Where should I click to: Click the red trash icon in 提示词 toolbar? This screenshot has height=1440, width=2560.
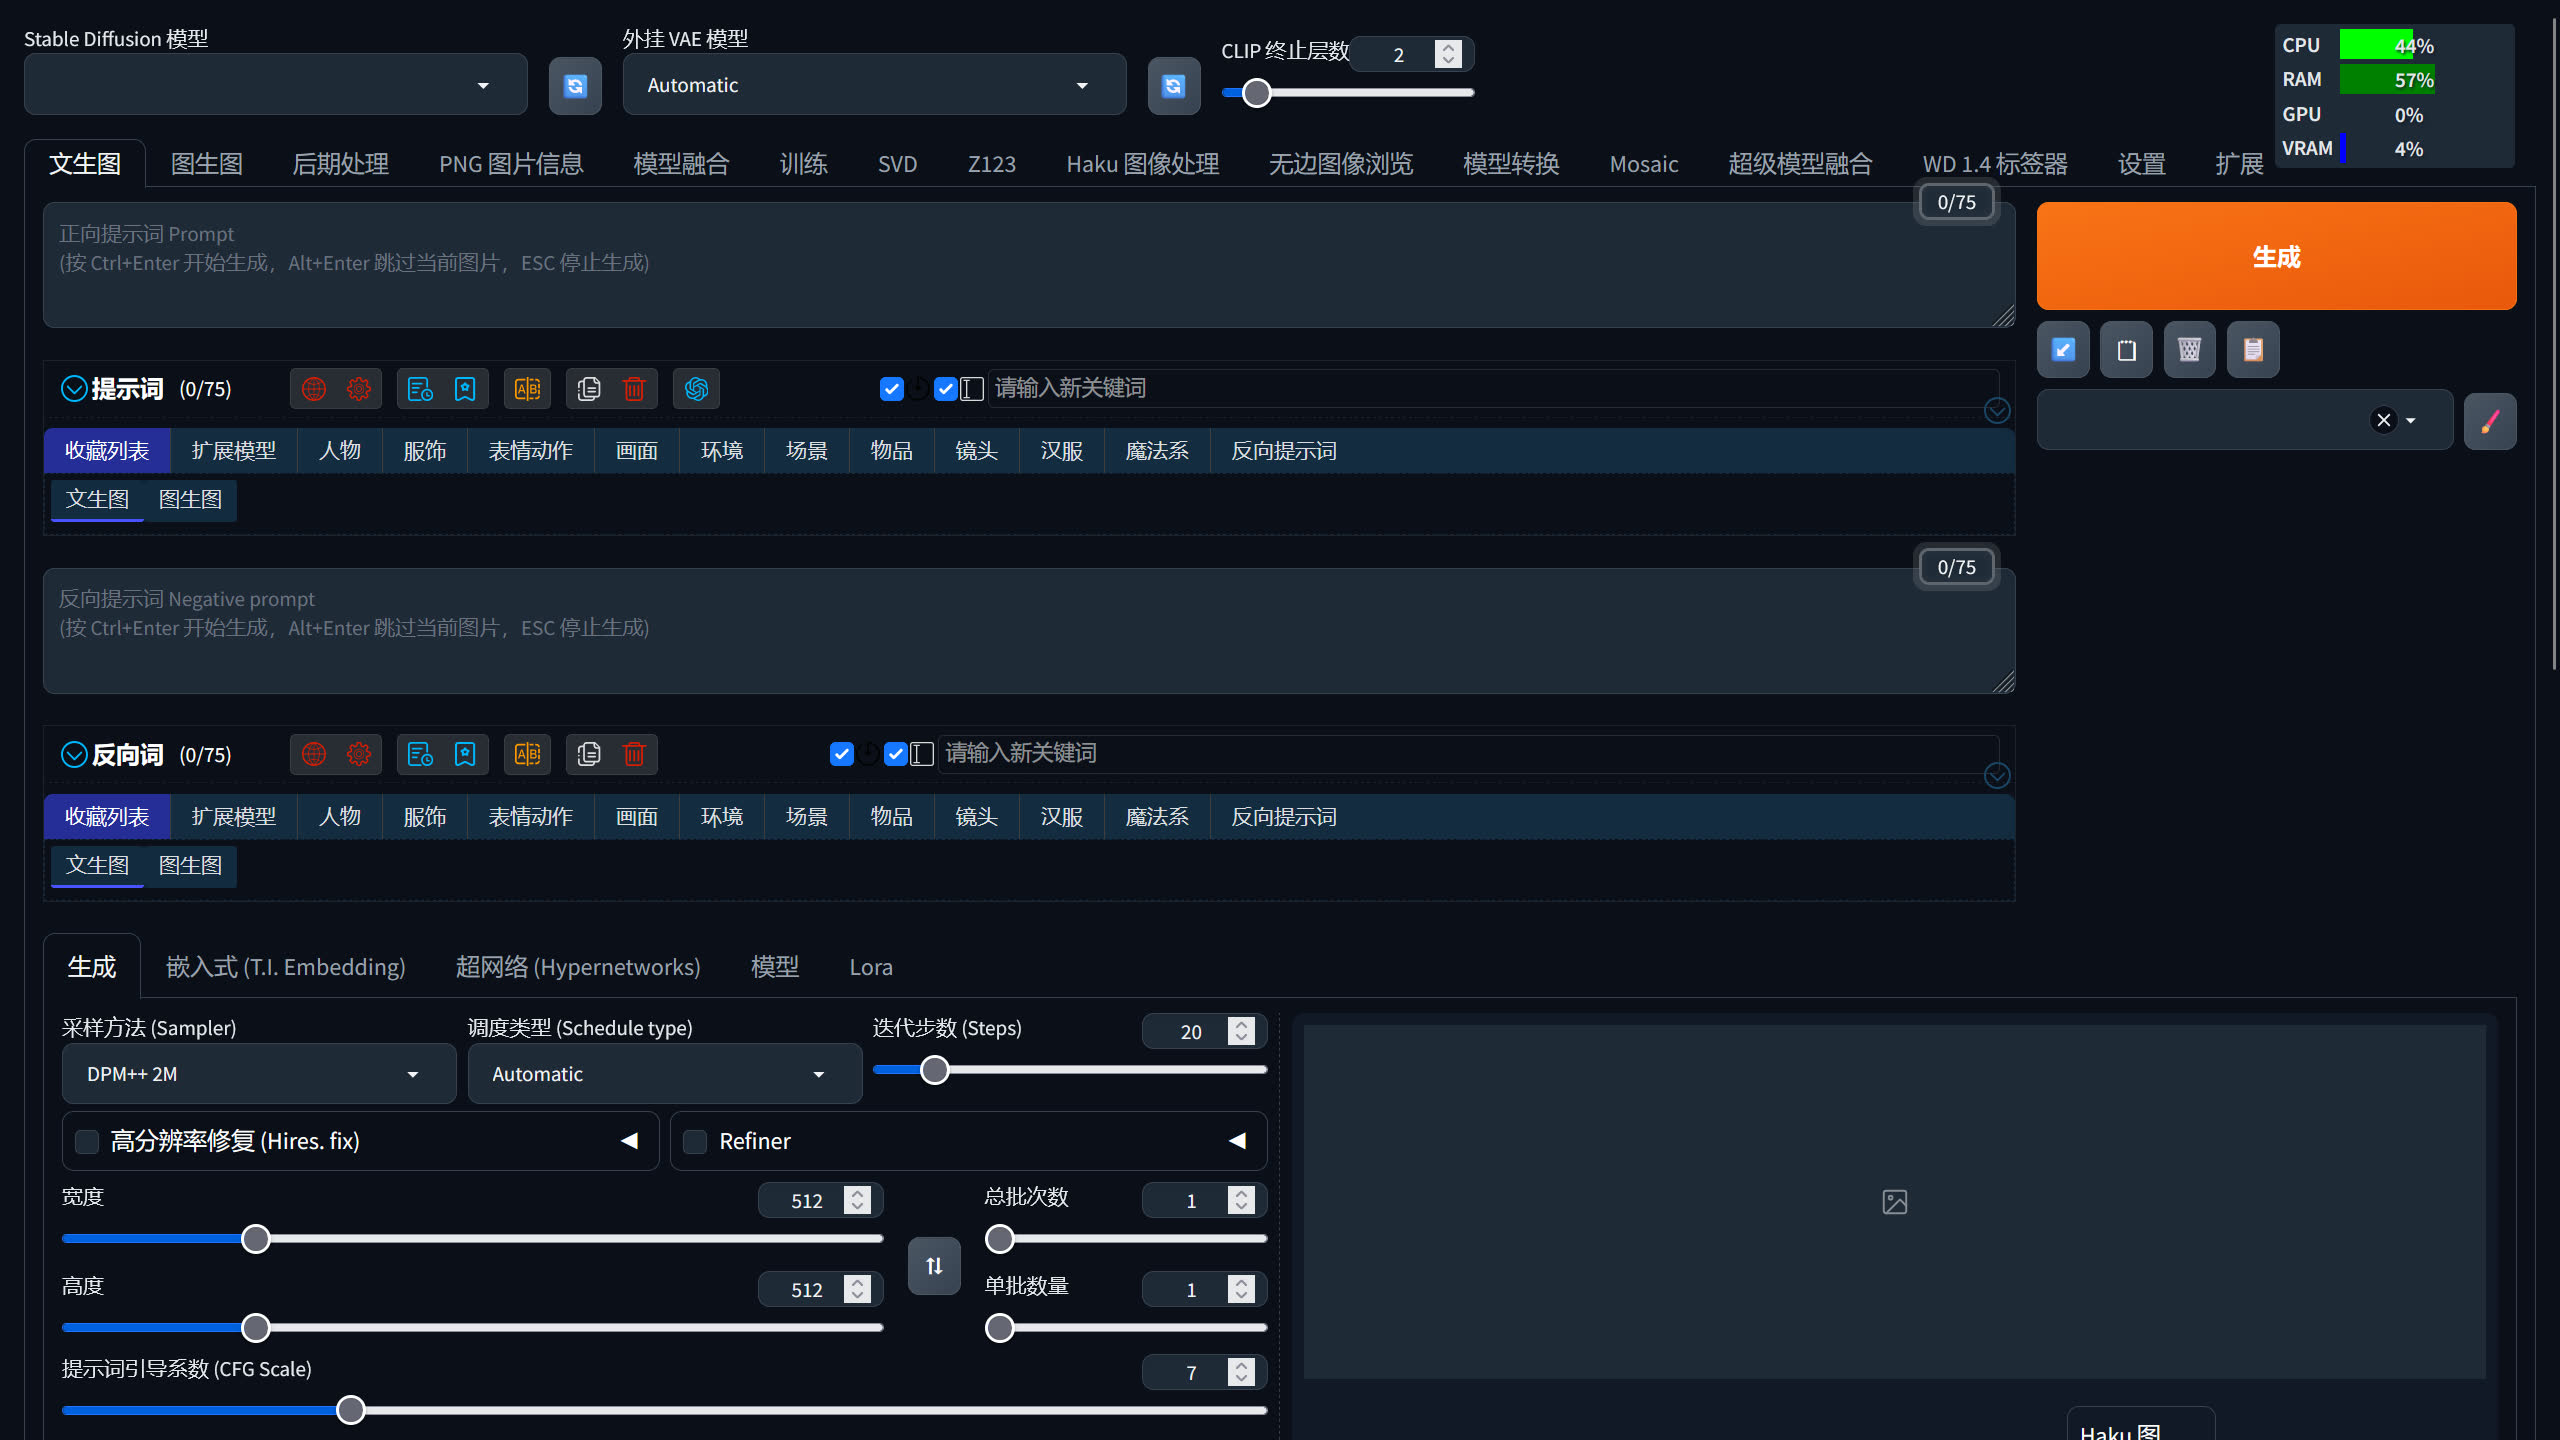point(634,389)
